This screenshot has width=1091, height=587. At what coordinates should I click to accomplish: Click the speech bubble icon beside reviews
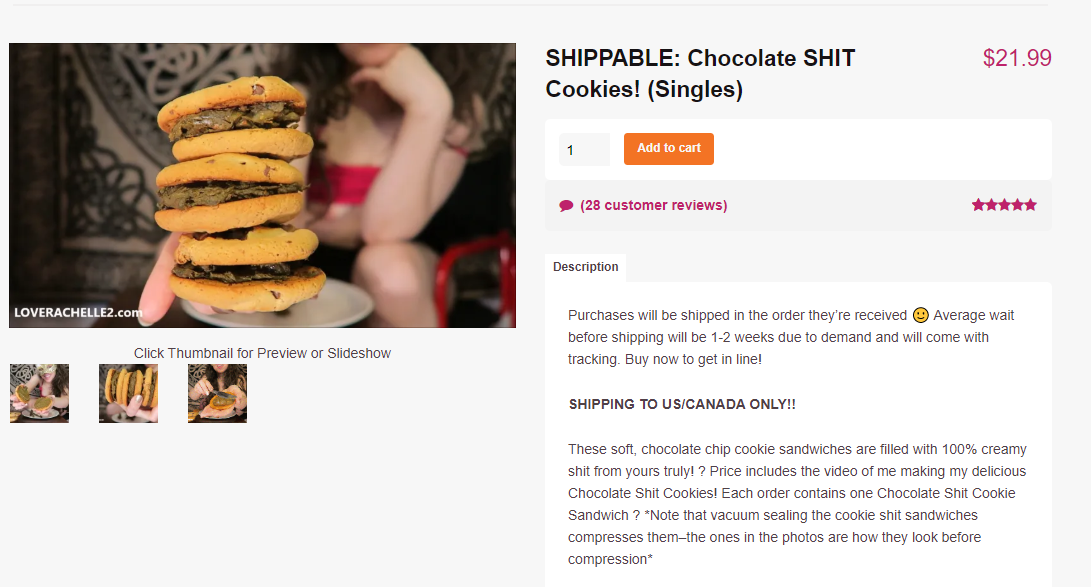[566, 206]
